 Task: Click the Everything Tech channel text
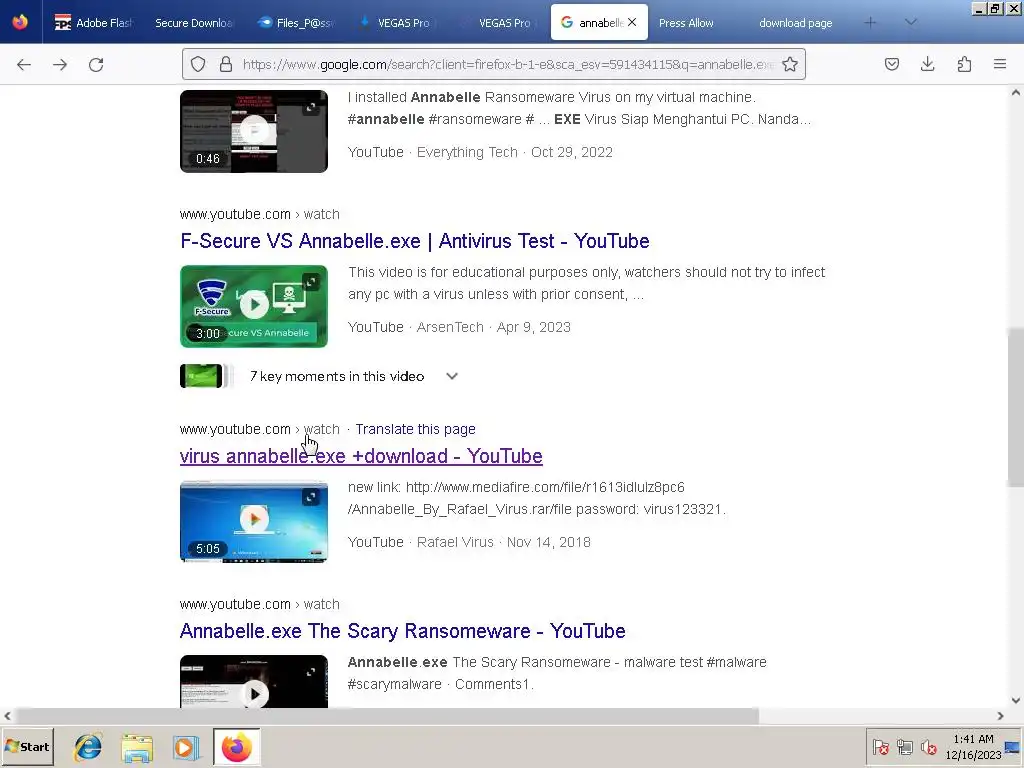pos(467,152)
